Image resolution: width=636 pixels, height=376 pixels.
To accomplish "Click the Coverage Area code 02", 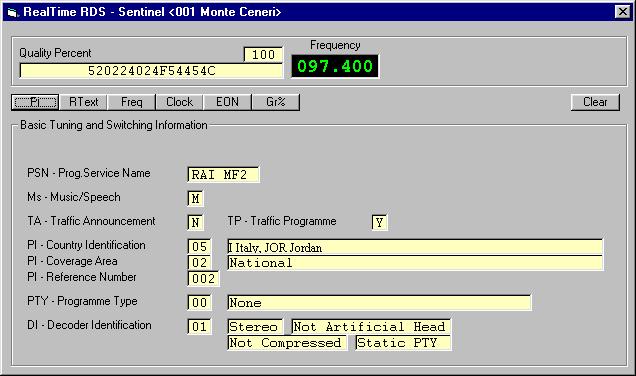I will pyautogui.click(x=199, y=262).
